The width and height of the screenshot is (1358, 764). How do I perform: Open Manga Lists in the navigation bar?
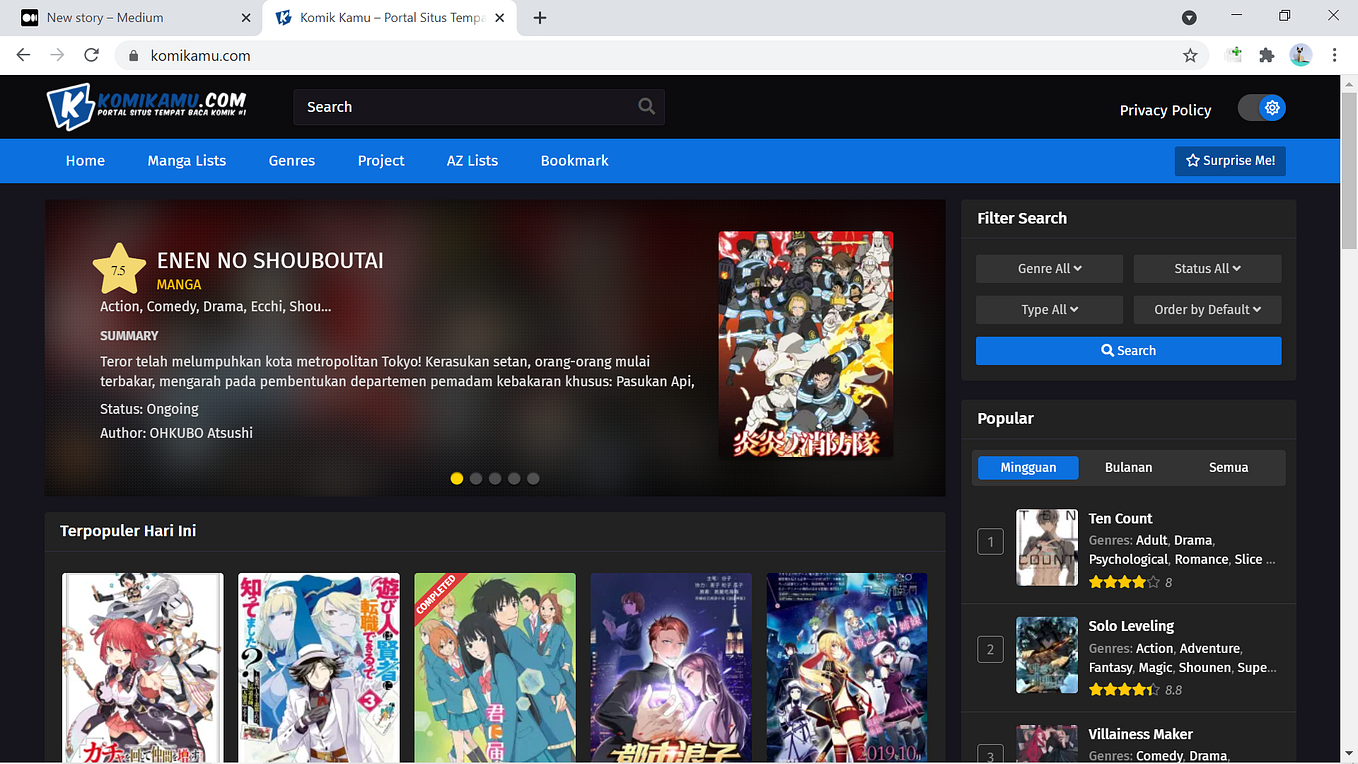tap(187, 160)
